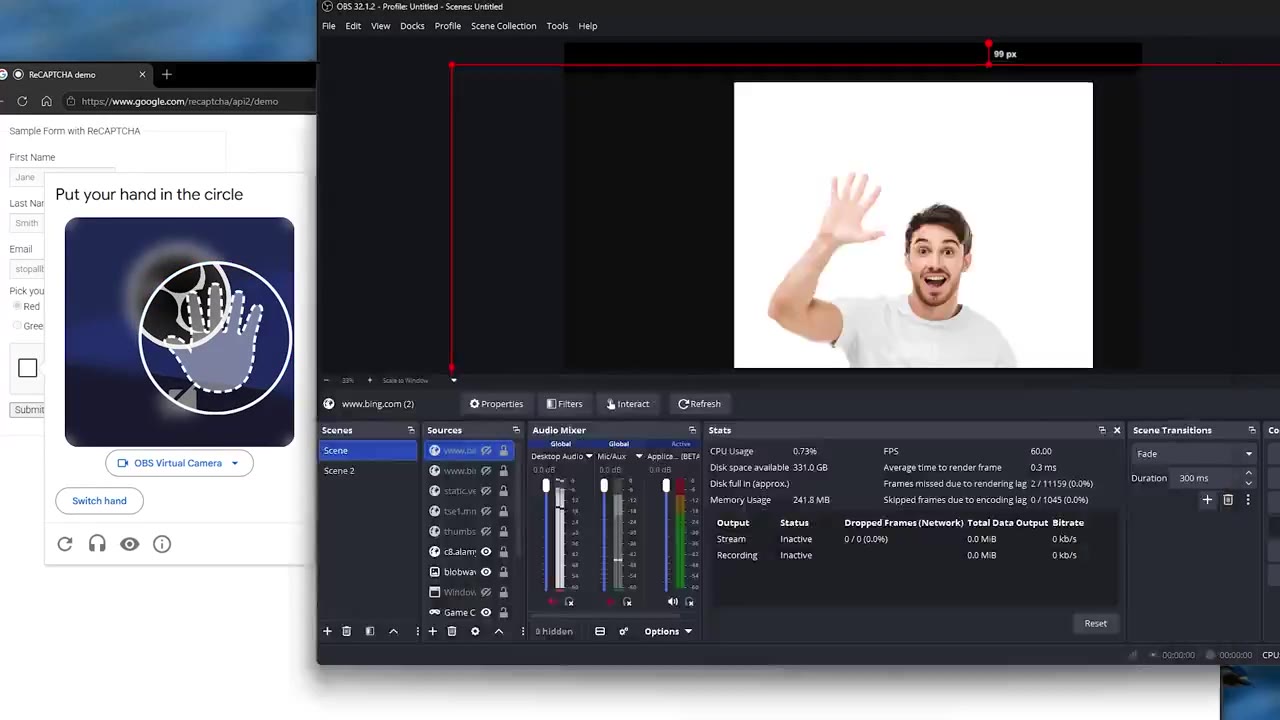Image resolution: width=1280 pixels, height=720 pixels.
Task: Hide the blobwav image source
Action: click(x=486, y=572)
